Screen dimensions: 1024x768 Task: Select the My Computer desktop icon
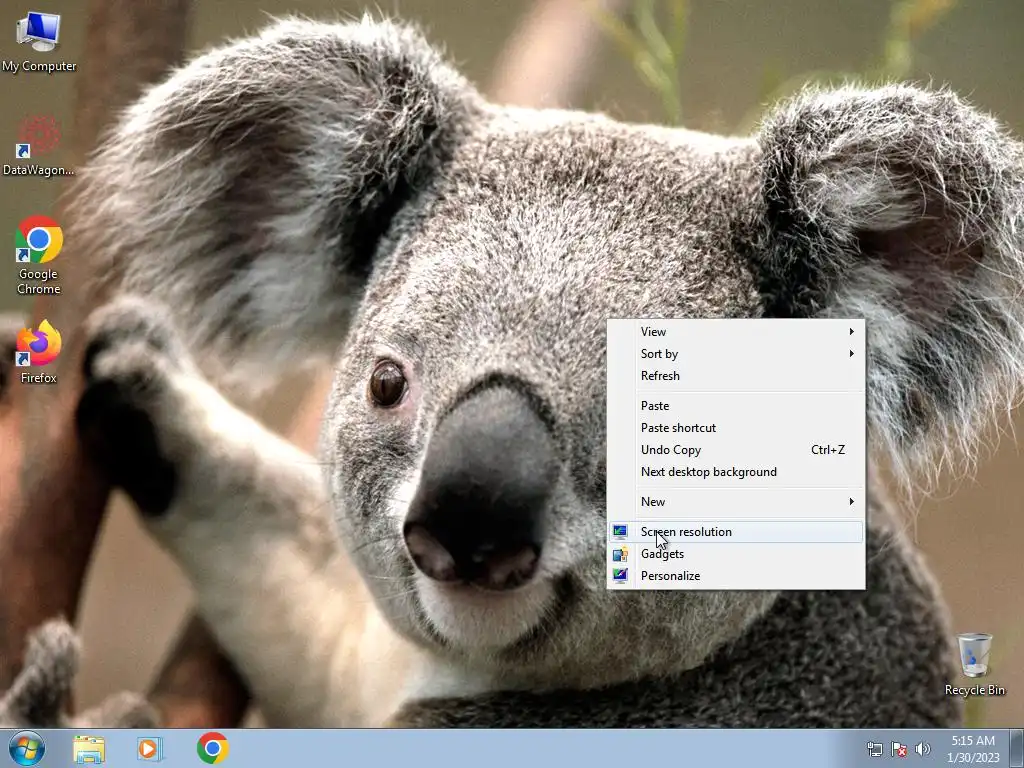point(39,41)
